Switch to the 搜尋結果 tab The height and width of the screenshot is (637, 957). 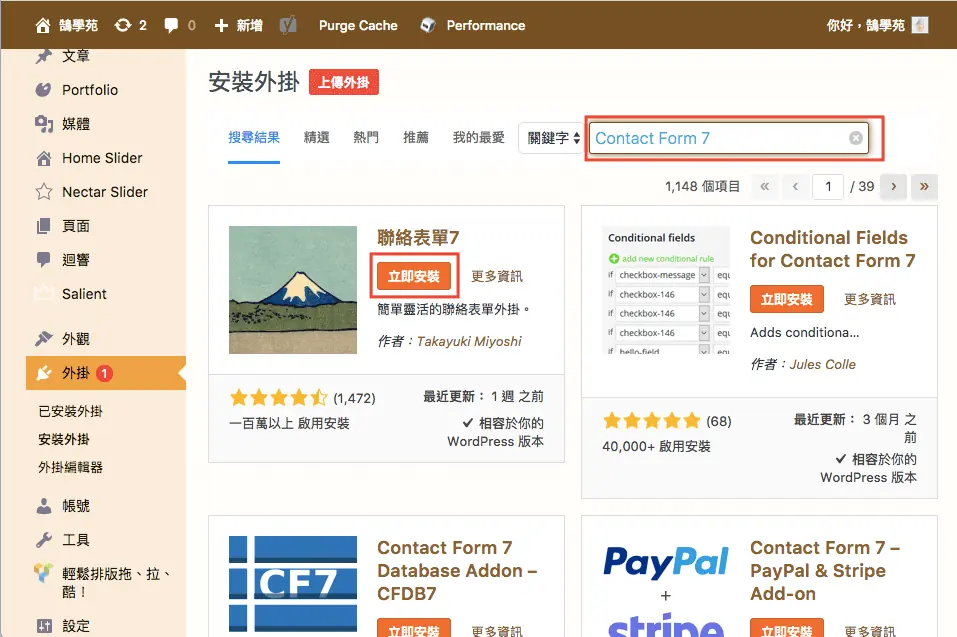(x=254, y=138)
